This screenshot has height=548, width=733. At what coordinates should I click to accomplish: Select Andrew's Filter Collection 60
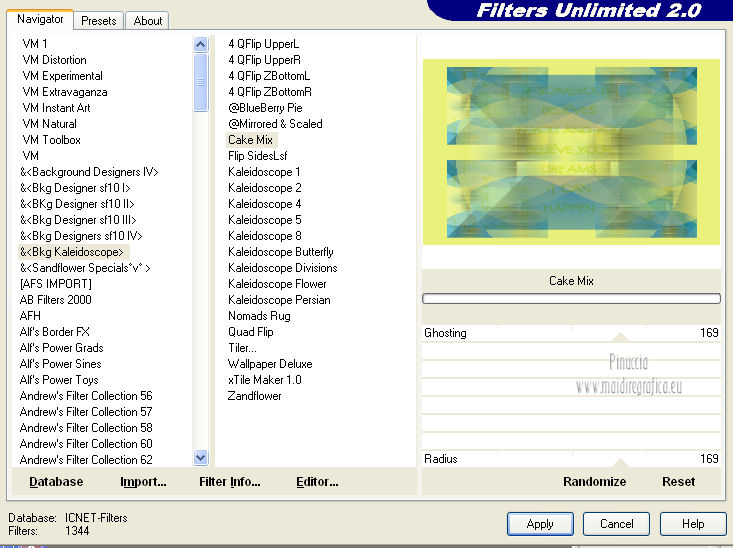pyautogui.click(x=86, y=444)
